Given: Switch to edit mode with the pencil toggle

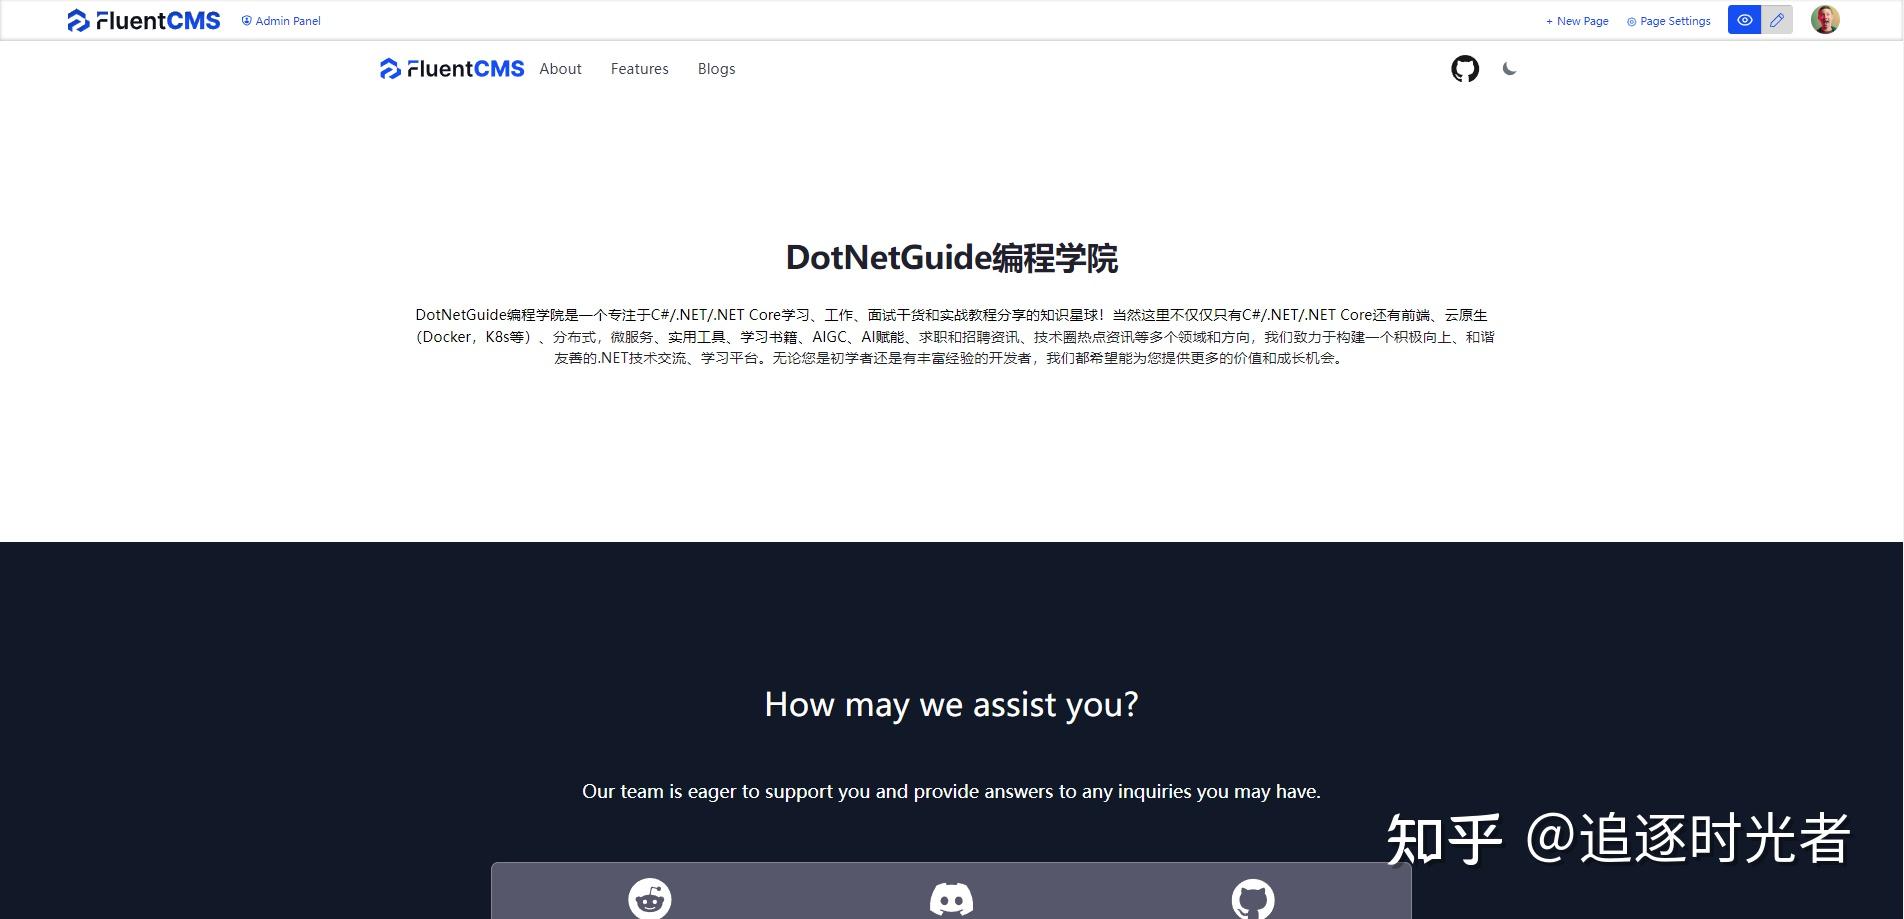Looking at the screenshot, I should pyautogui.click(x=1776, y=20).
